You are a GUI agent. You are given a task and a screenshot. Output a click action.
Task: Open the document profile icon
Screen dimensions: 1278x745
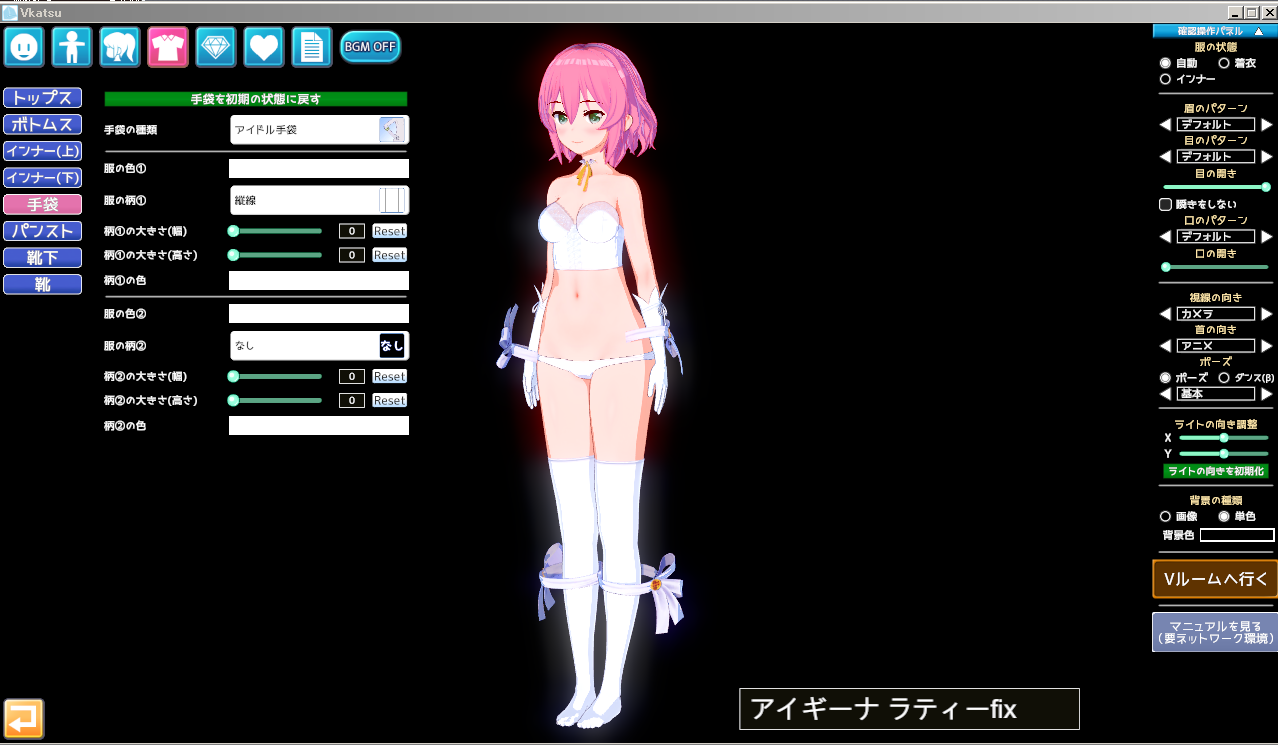(312, 47)
